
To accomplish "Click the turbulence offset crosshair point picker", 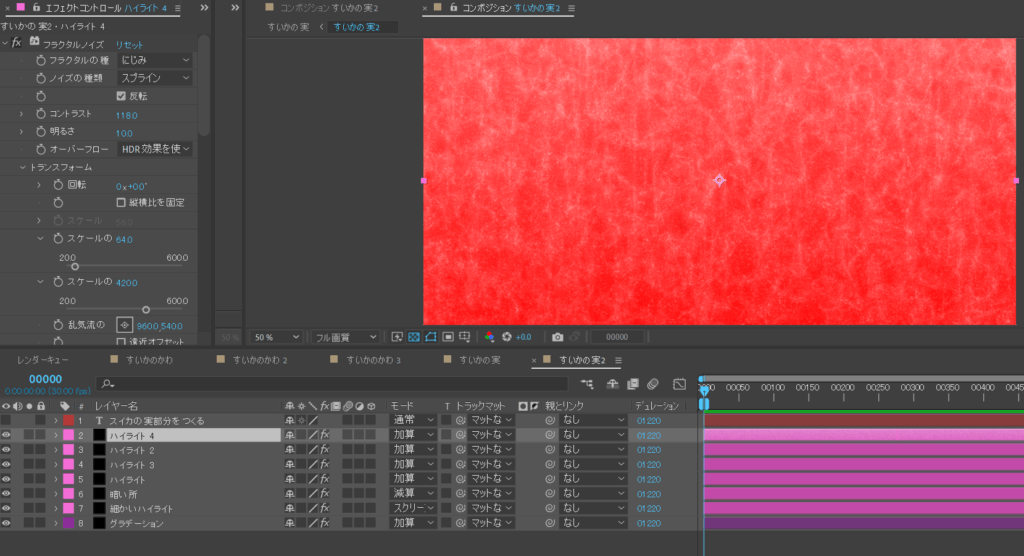I will (124, 325).
